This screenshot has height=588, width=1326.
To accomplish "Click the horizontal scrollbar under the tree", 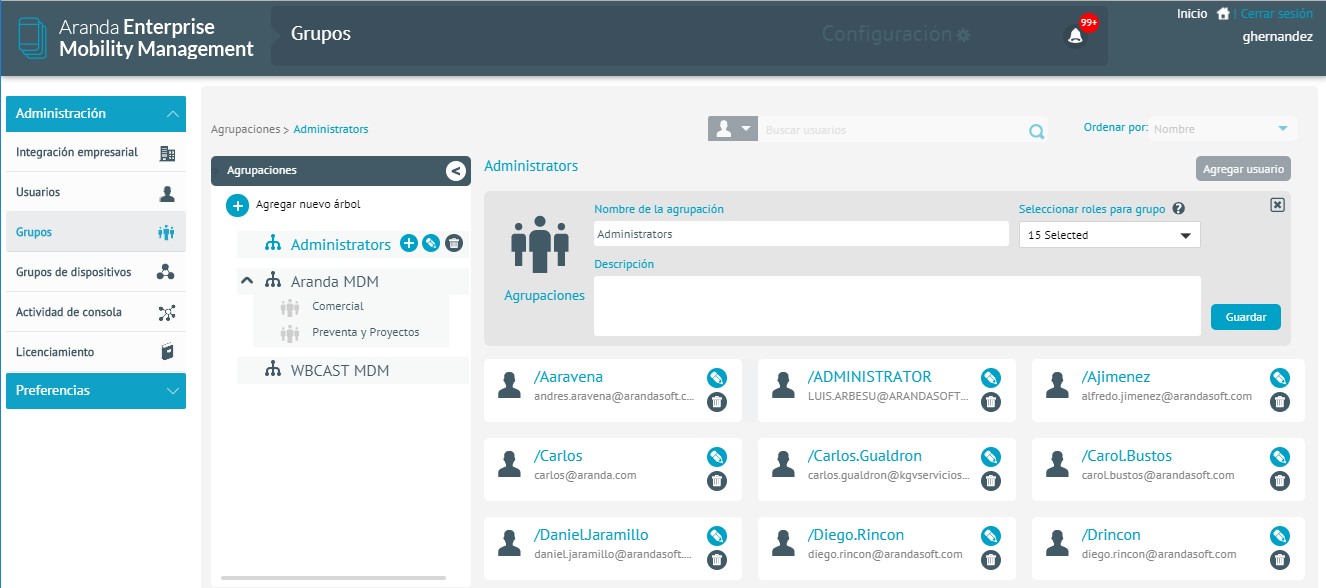I will [333, 578].
